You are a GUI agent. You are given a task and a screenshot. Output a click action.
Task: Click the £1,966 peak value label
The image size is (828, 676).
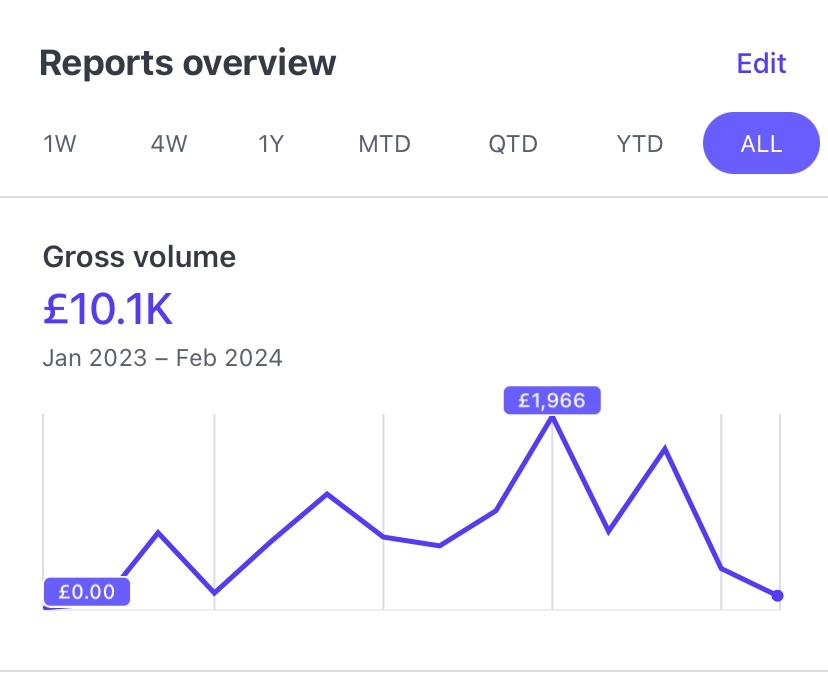tap(552, 400)
